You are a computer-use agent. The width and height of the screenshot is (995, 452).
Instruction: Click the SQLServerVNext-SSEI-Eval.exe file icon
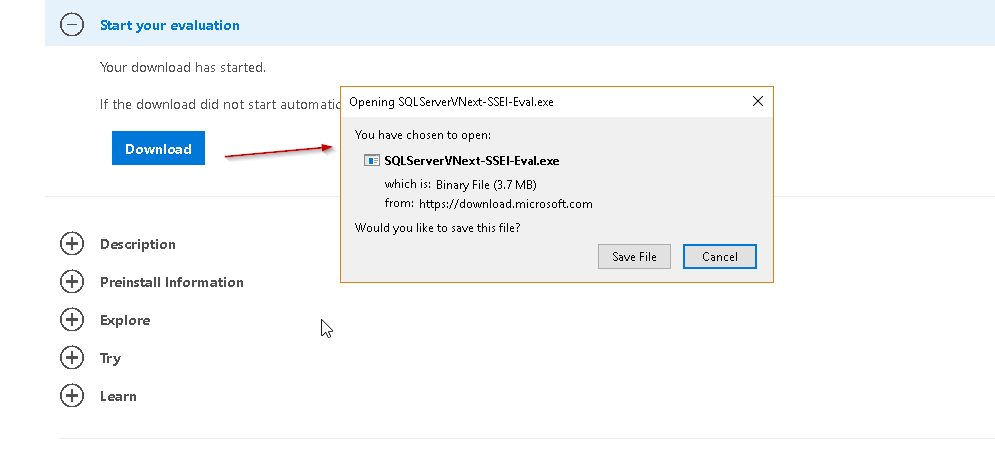[371, 160]
